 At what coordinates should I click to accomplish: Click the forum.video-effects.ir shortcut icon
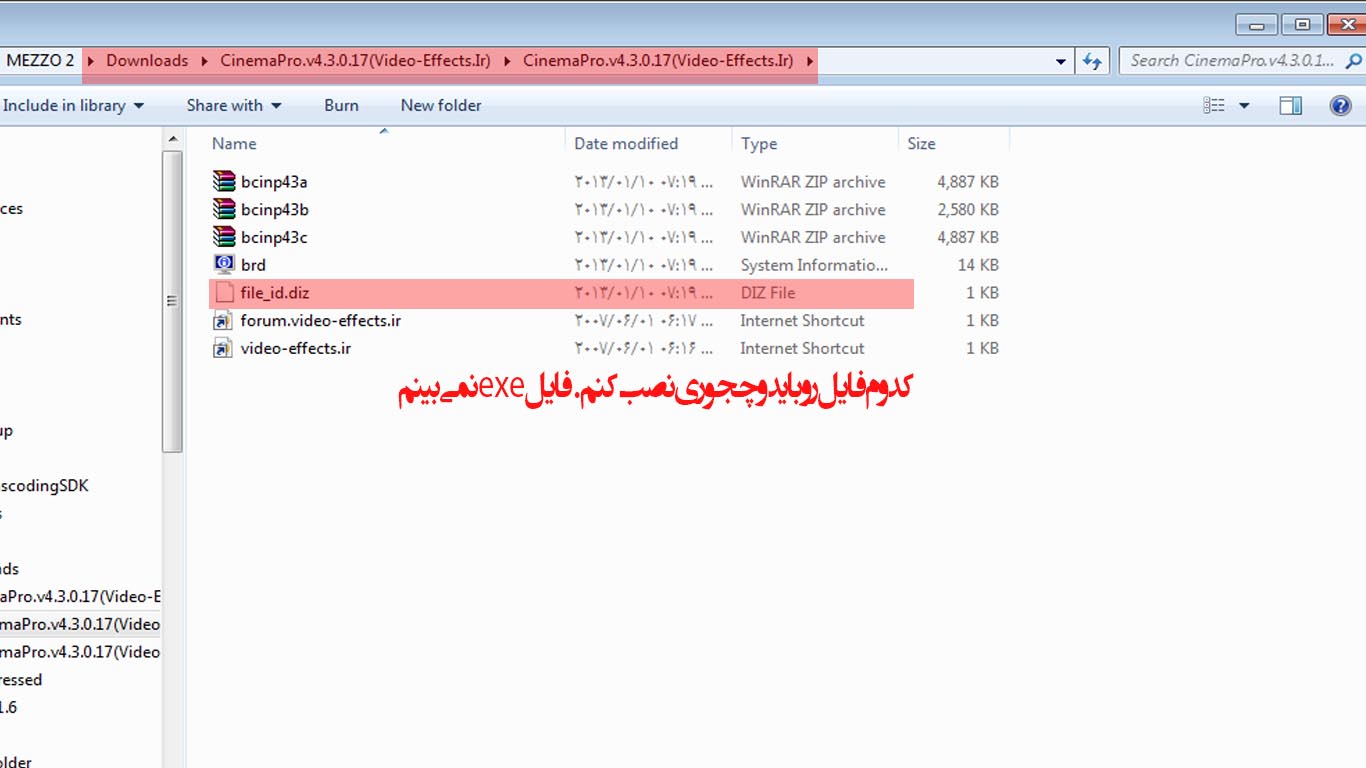[x=224, y=321]
